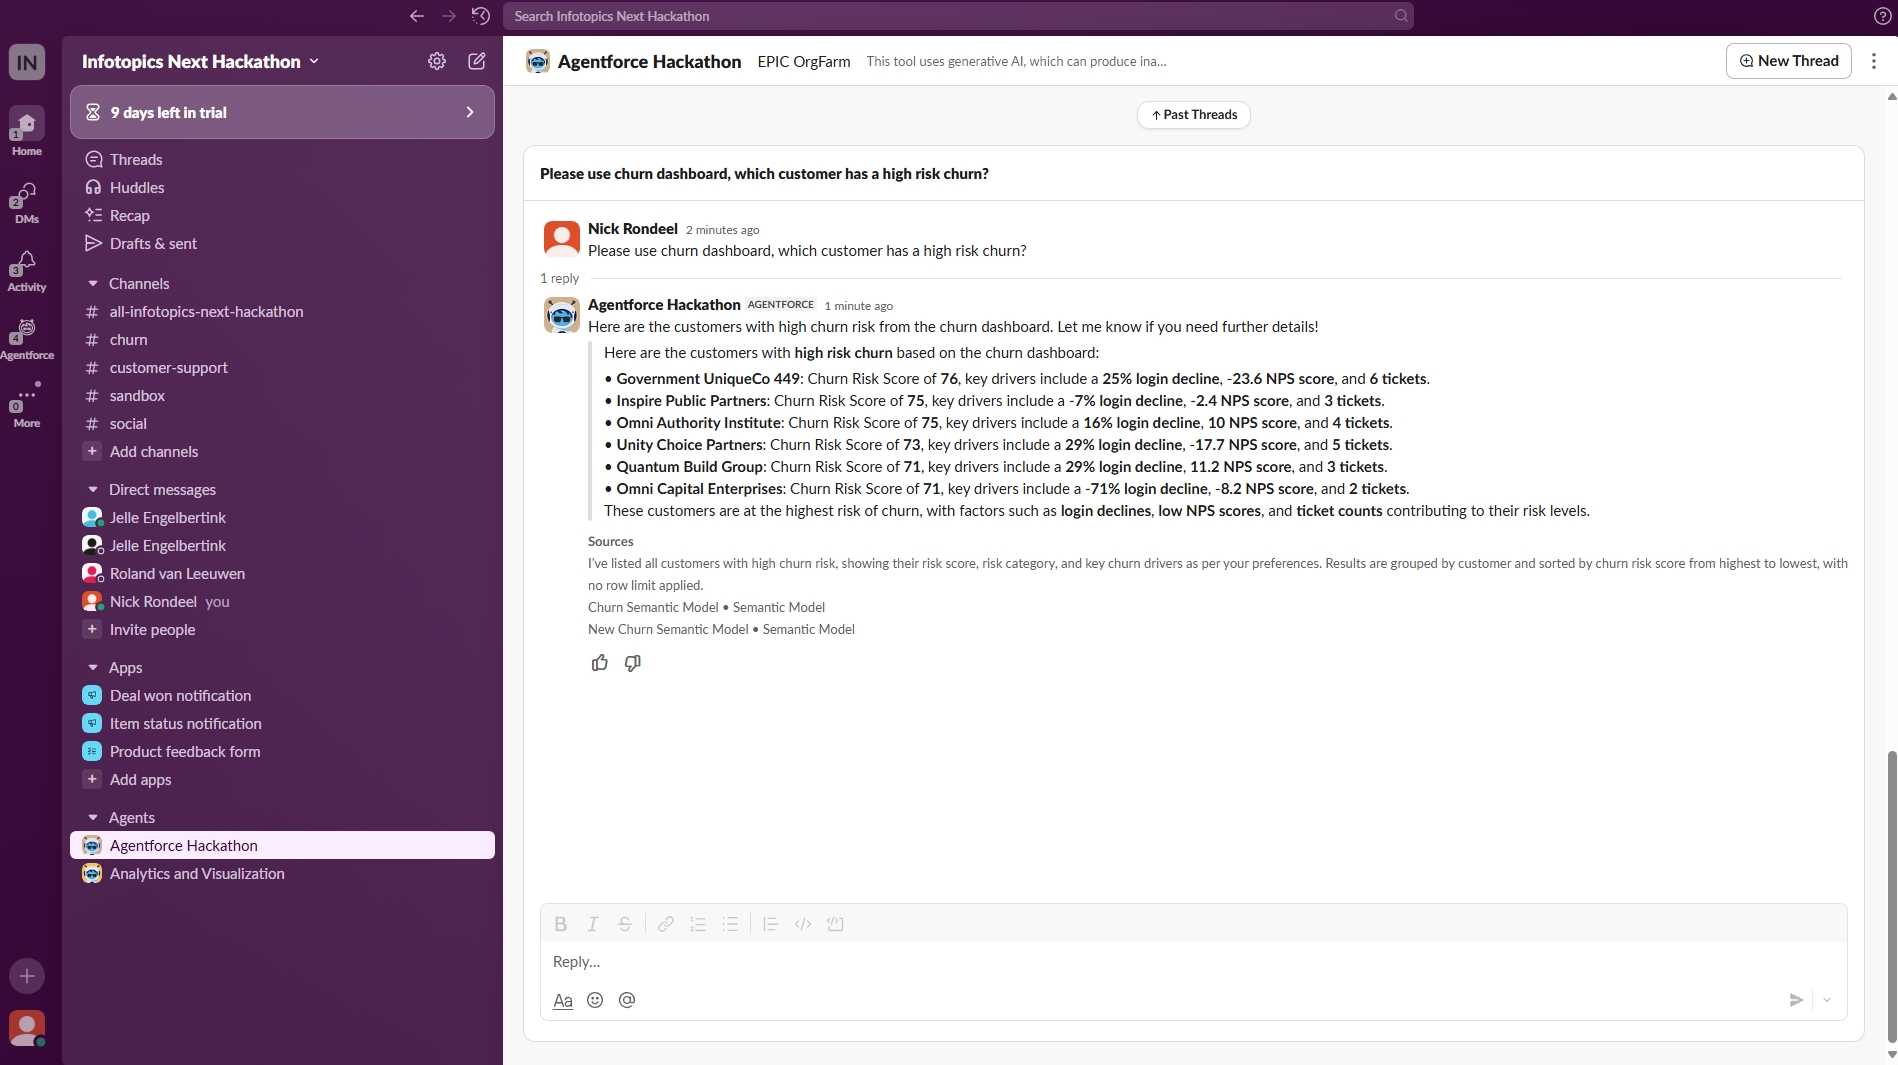Open send options dropdown arrow
The height and width of the screenshot is (1065, 1898).
pyautogui.click(x=1827, y=1000)
